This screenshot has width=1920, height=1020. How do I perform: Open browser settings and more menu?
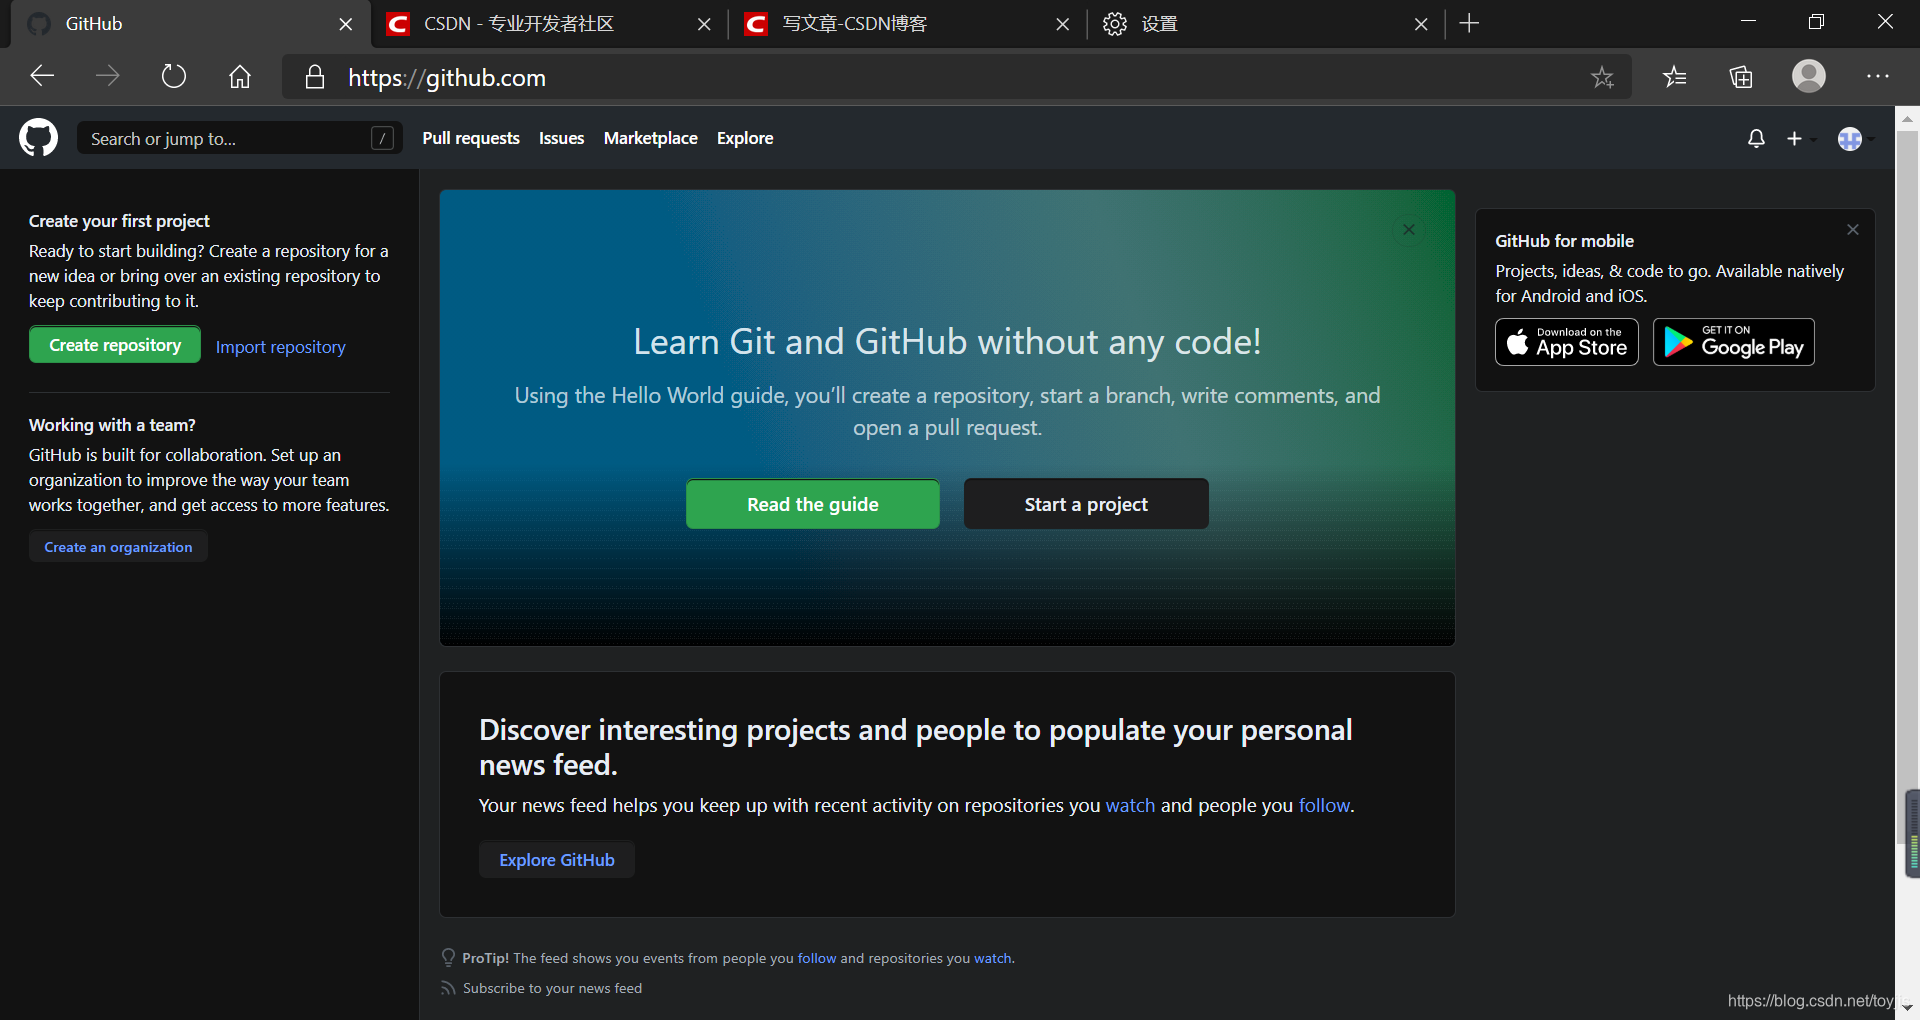1878,76
